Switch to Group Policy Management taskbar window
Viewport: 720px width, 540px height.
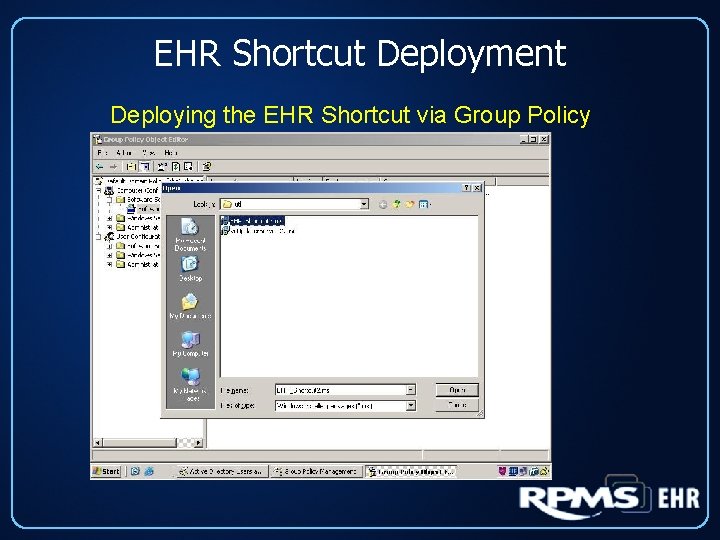coord(316,471)
